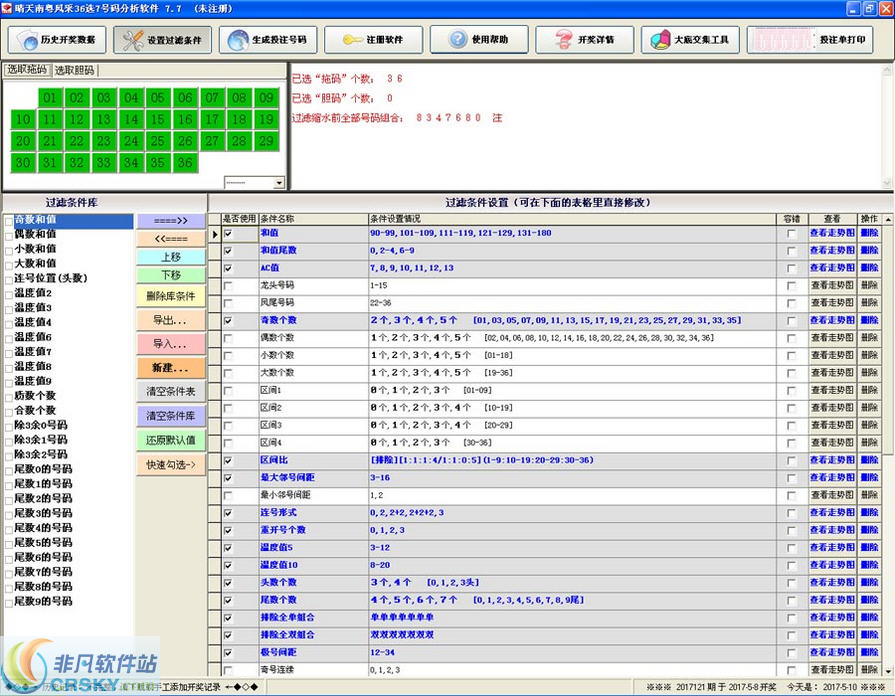
Task: Switch to the 选取胆码 tab
Action: [x=75, y=70]
